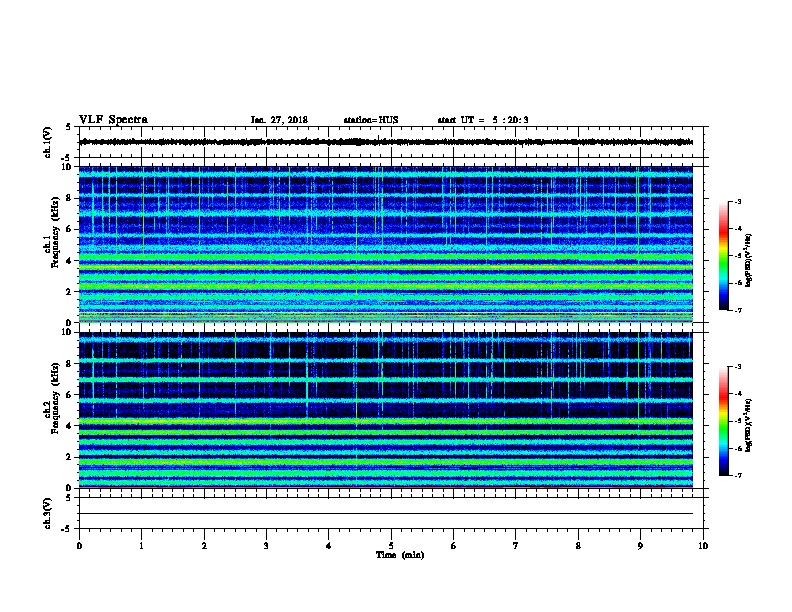The height and width of the screenshot is (612, 792).
Task: Click the time axis tick label "6"
Action: click(x=454, y=546)
